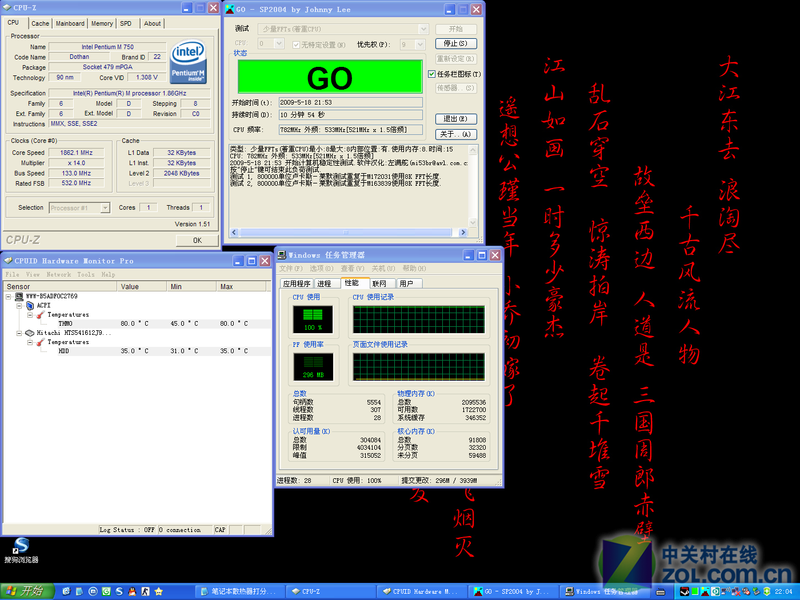Open the Sogou browser desktop shortcut
800x600 pixels.
tap(21, 550)
